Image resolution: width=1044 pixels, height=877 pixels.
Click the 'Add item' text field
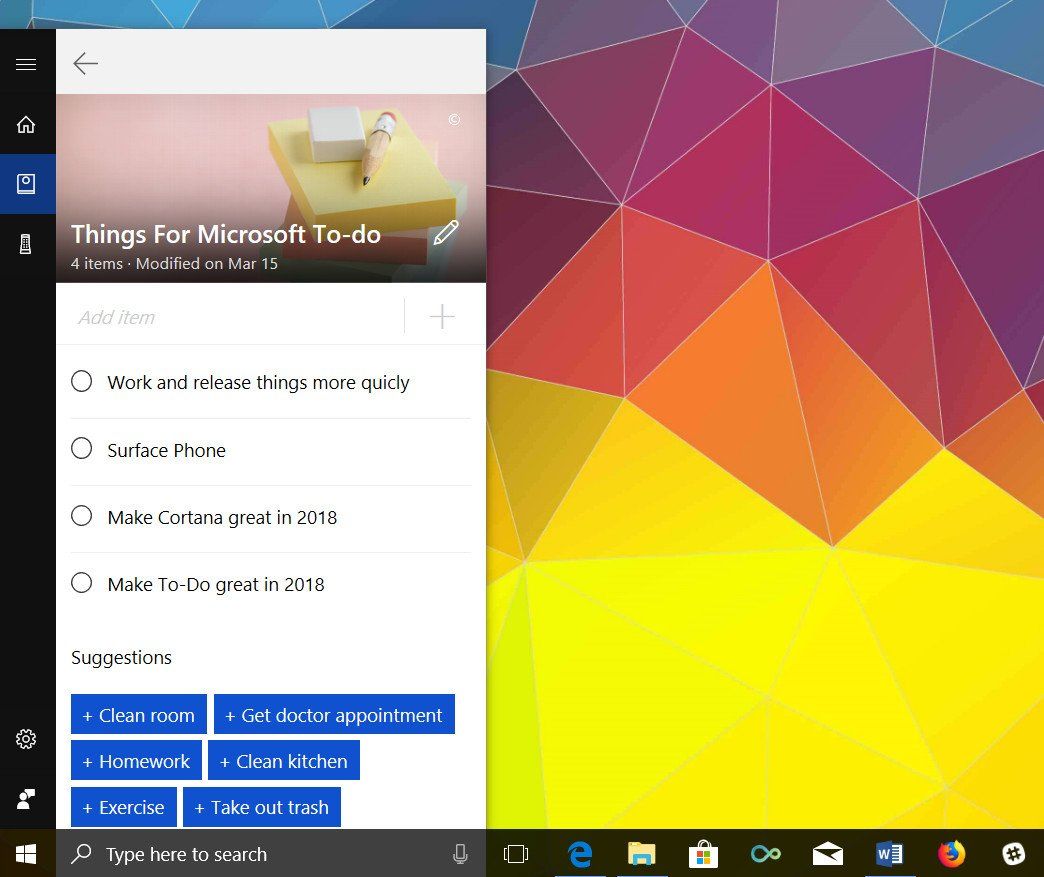(230, 316)
